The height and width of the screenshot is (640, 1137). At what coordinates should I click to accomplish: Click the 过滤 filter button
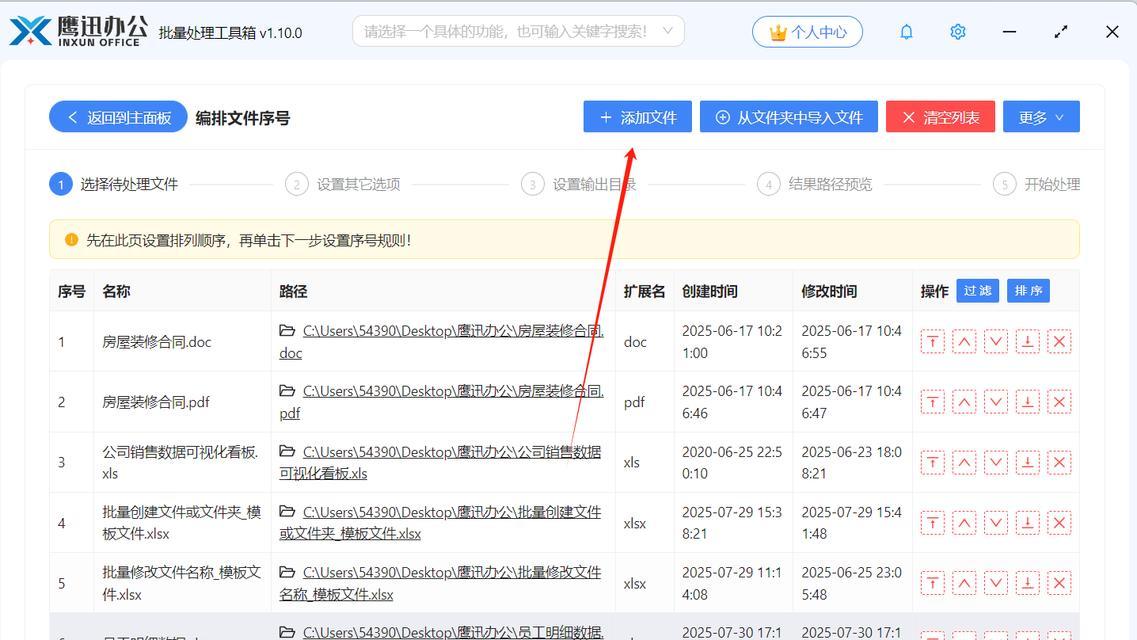click(977, 291)
